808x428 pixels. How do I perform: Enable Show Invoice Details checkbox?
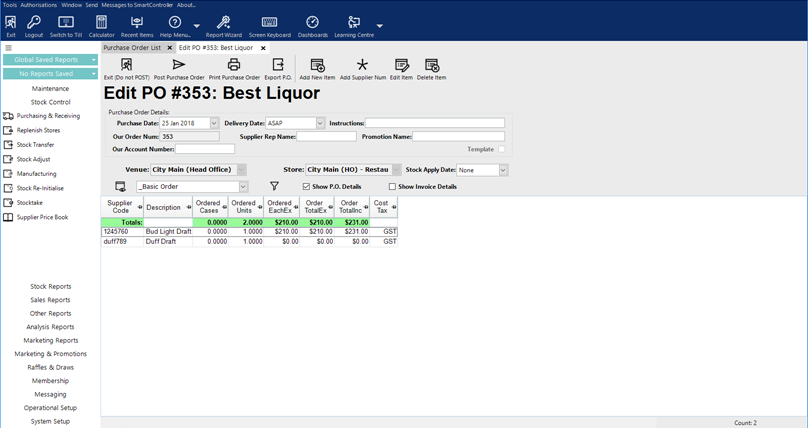(x=392, y=186)
